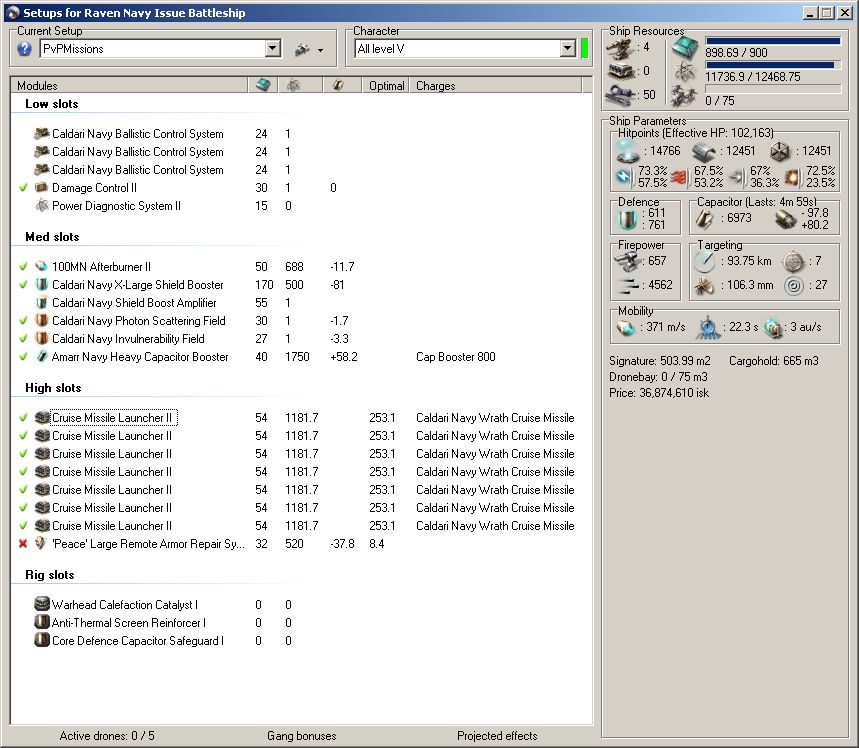Image resolution: width=859 pixels, height=748 pixels.
Task: Click the shield hitpoints icon in Ship Parameters
Action: (627, 151)
